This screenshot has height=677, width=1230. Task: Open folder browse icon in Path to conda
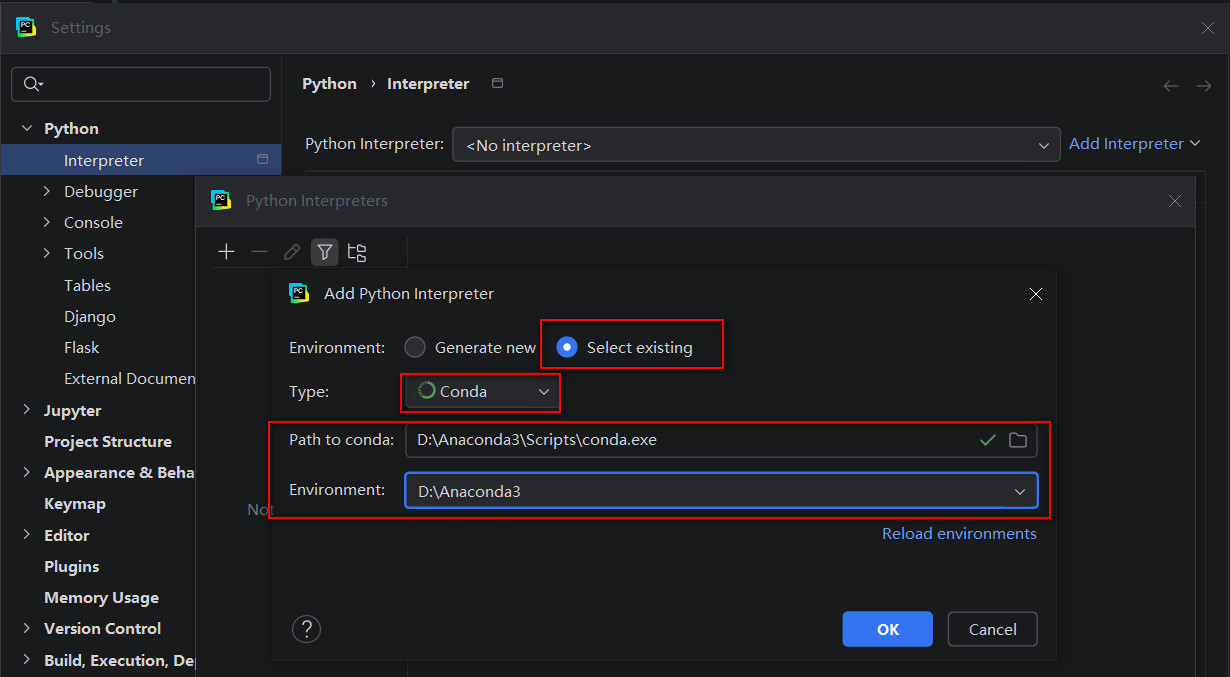point(1018,440)
